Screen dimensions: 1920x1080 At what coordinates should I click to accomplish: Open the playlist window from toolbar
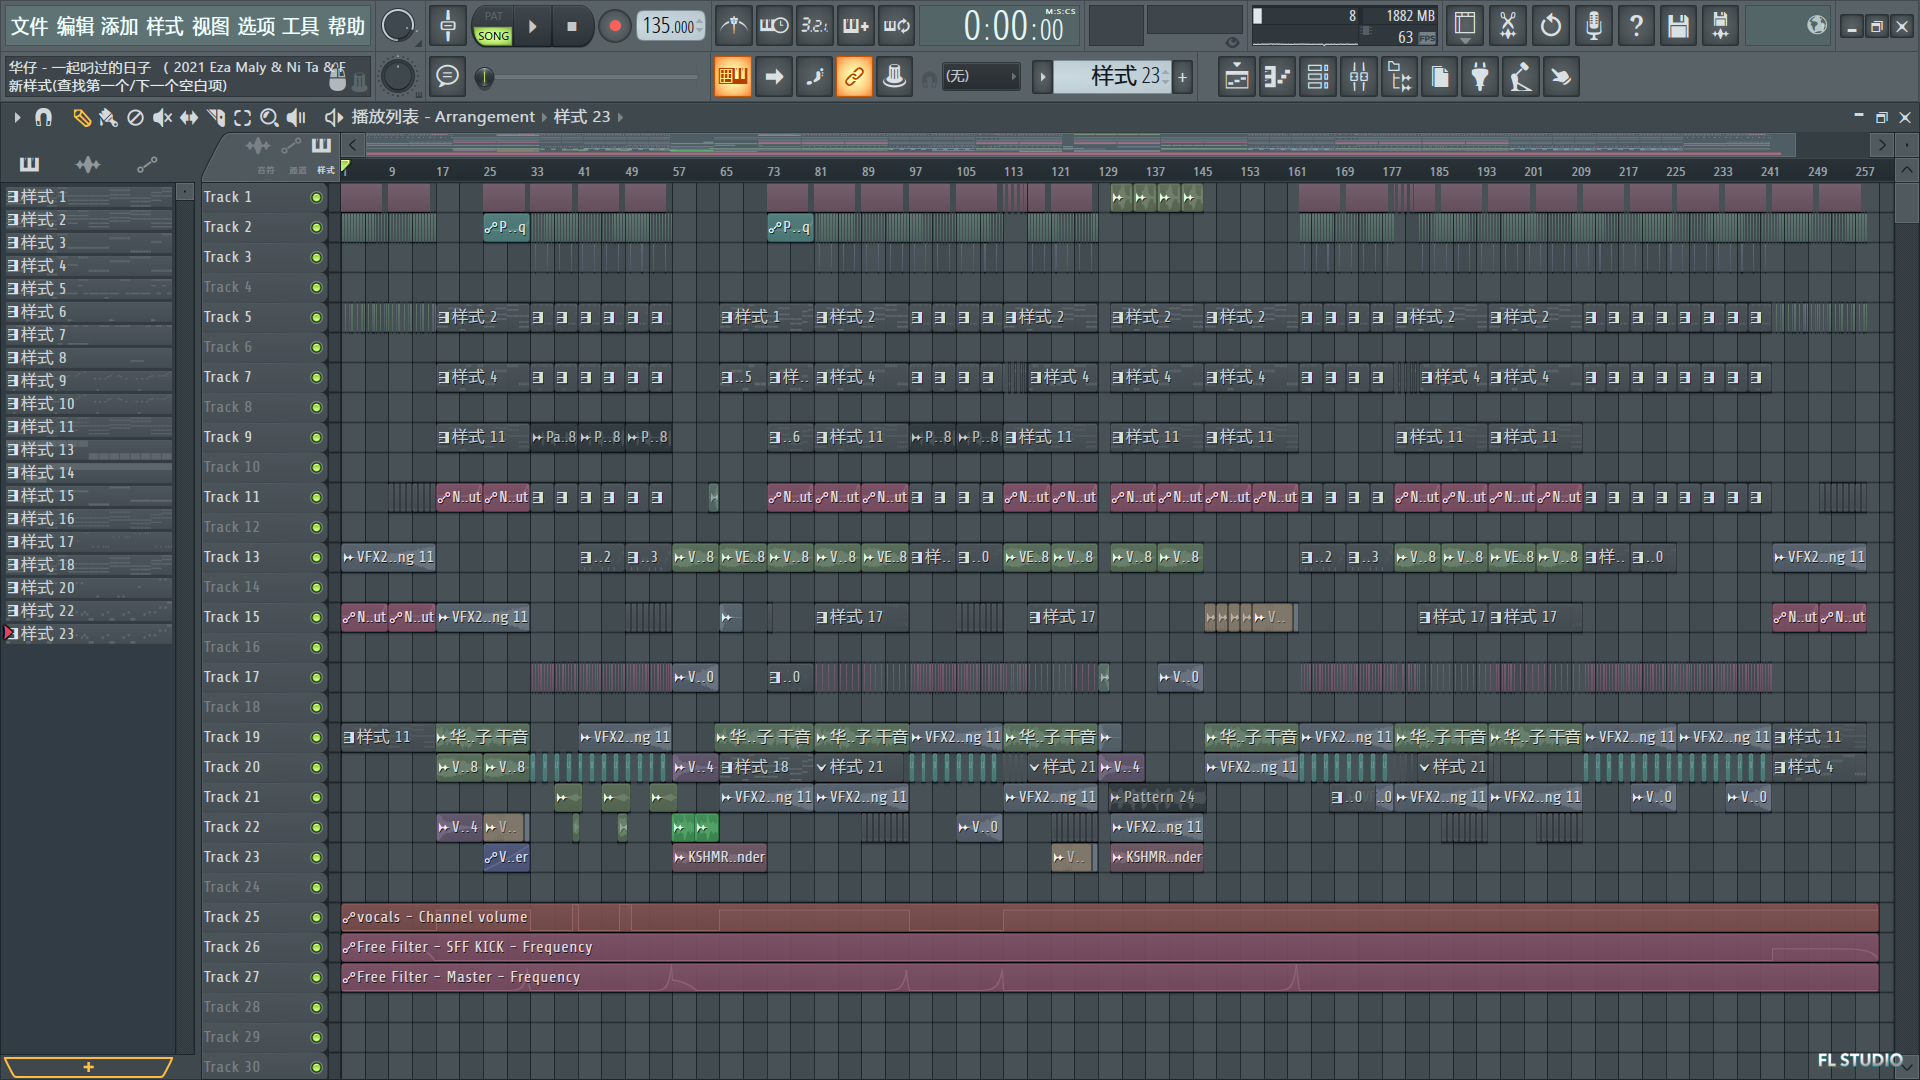(x=1237, y=77)
